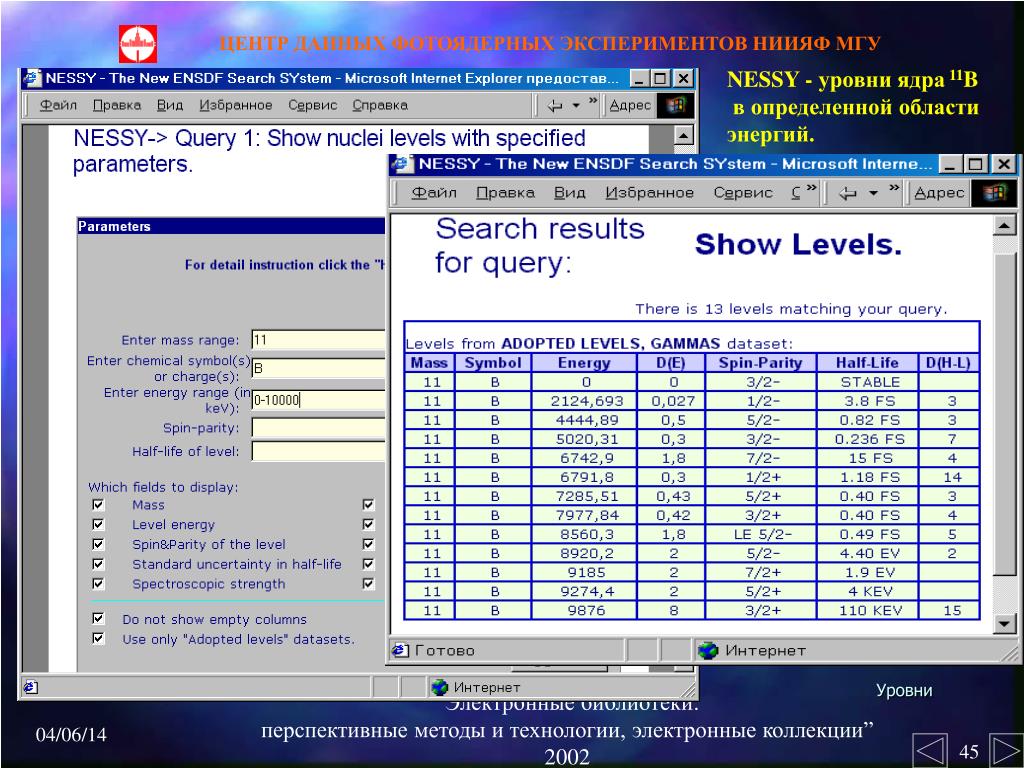Focus the Spin-parity input field
The width and height of the screenshot is (1024, 768).
coord(319,428)
